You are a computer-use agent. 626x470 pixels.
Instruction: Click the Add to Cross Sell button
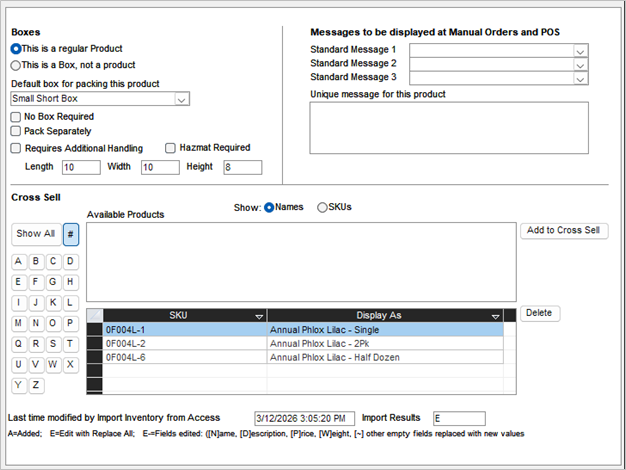[x=564, y=231]
